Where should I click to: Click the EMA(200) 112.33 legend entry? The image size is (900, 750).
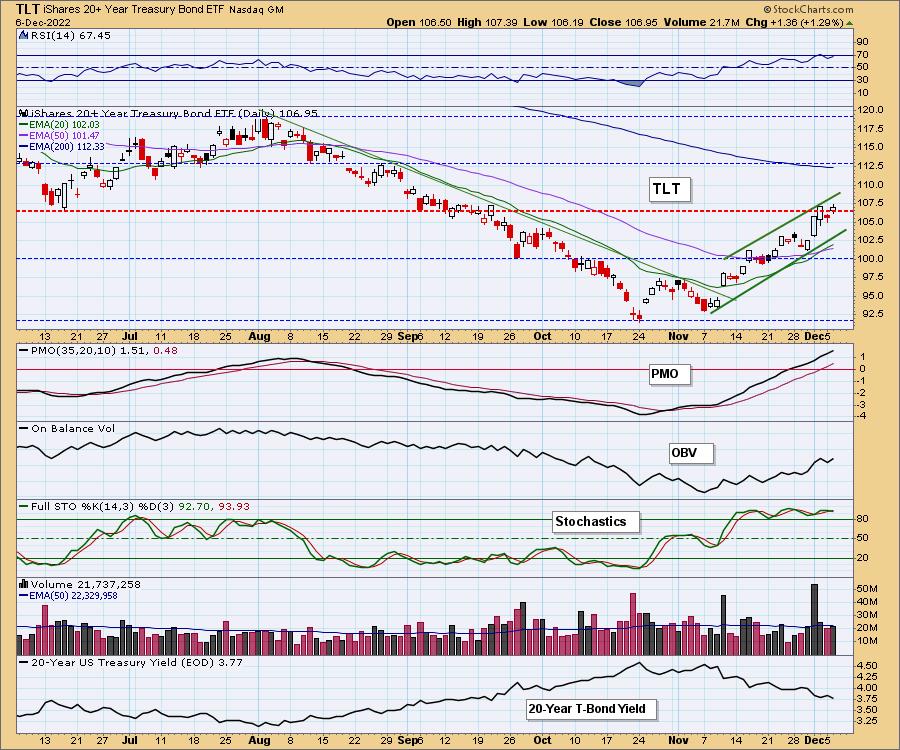click(61, 146)
